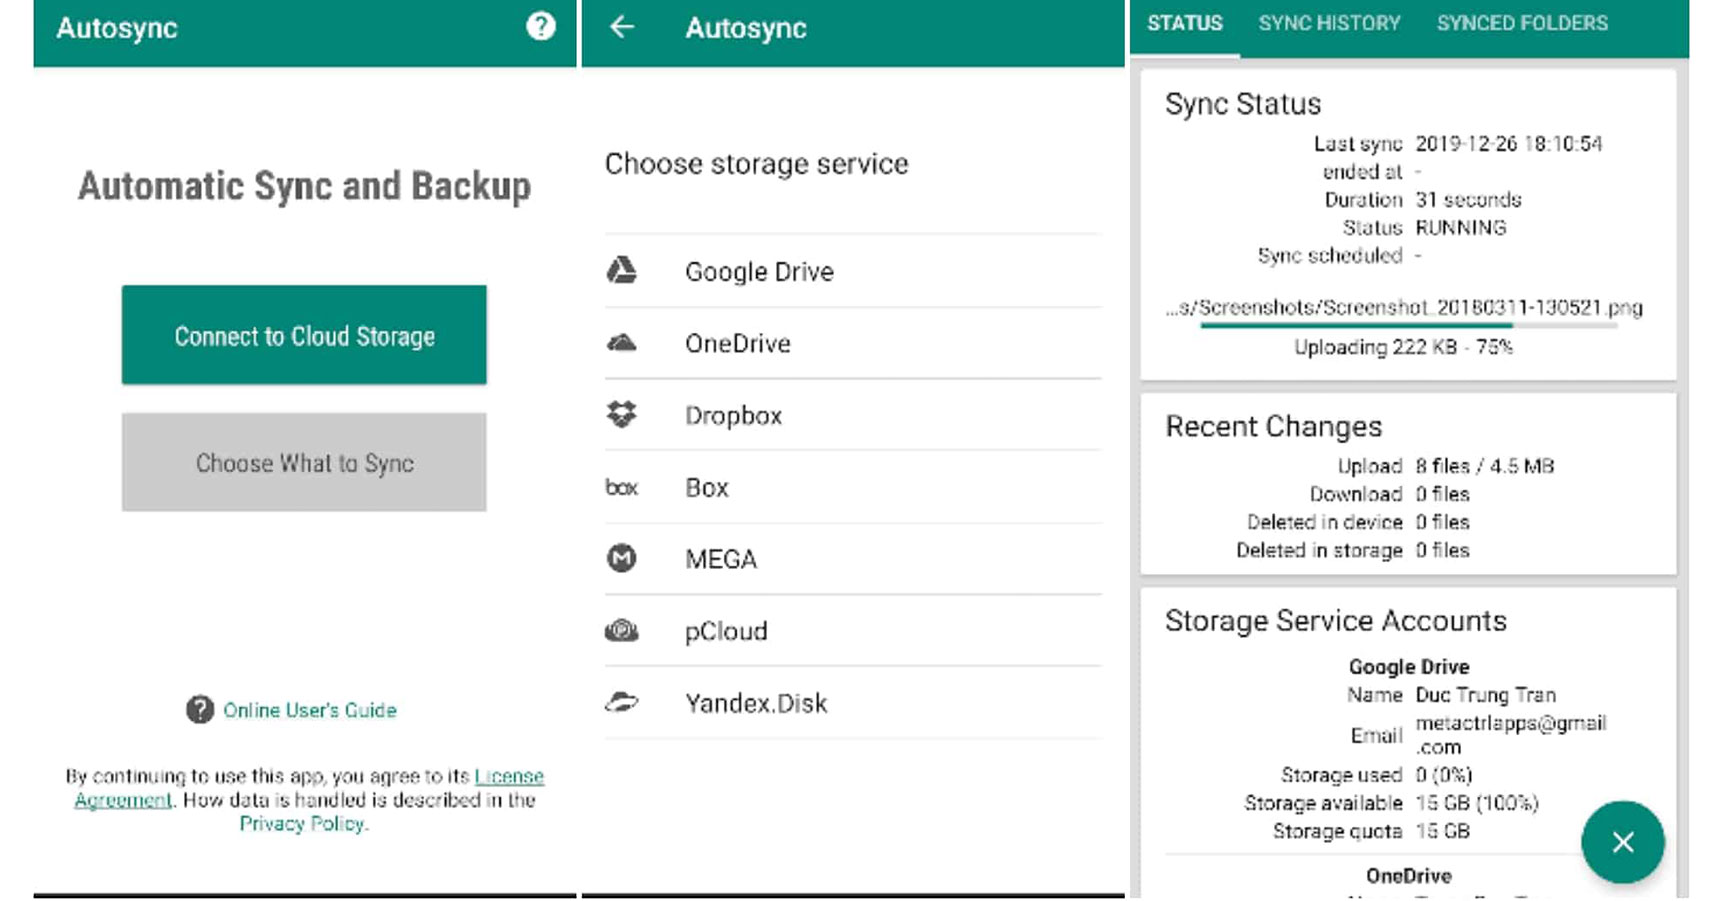Go back using the arrow in Autosync header
The image size is (1723, 901).
coord(622,27)
